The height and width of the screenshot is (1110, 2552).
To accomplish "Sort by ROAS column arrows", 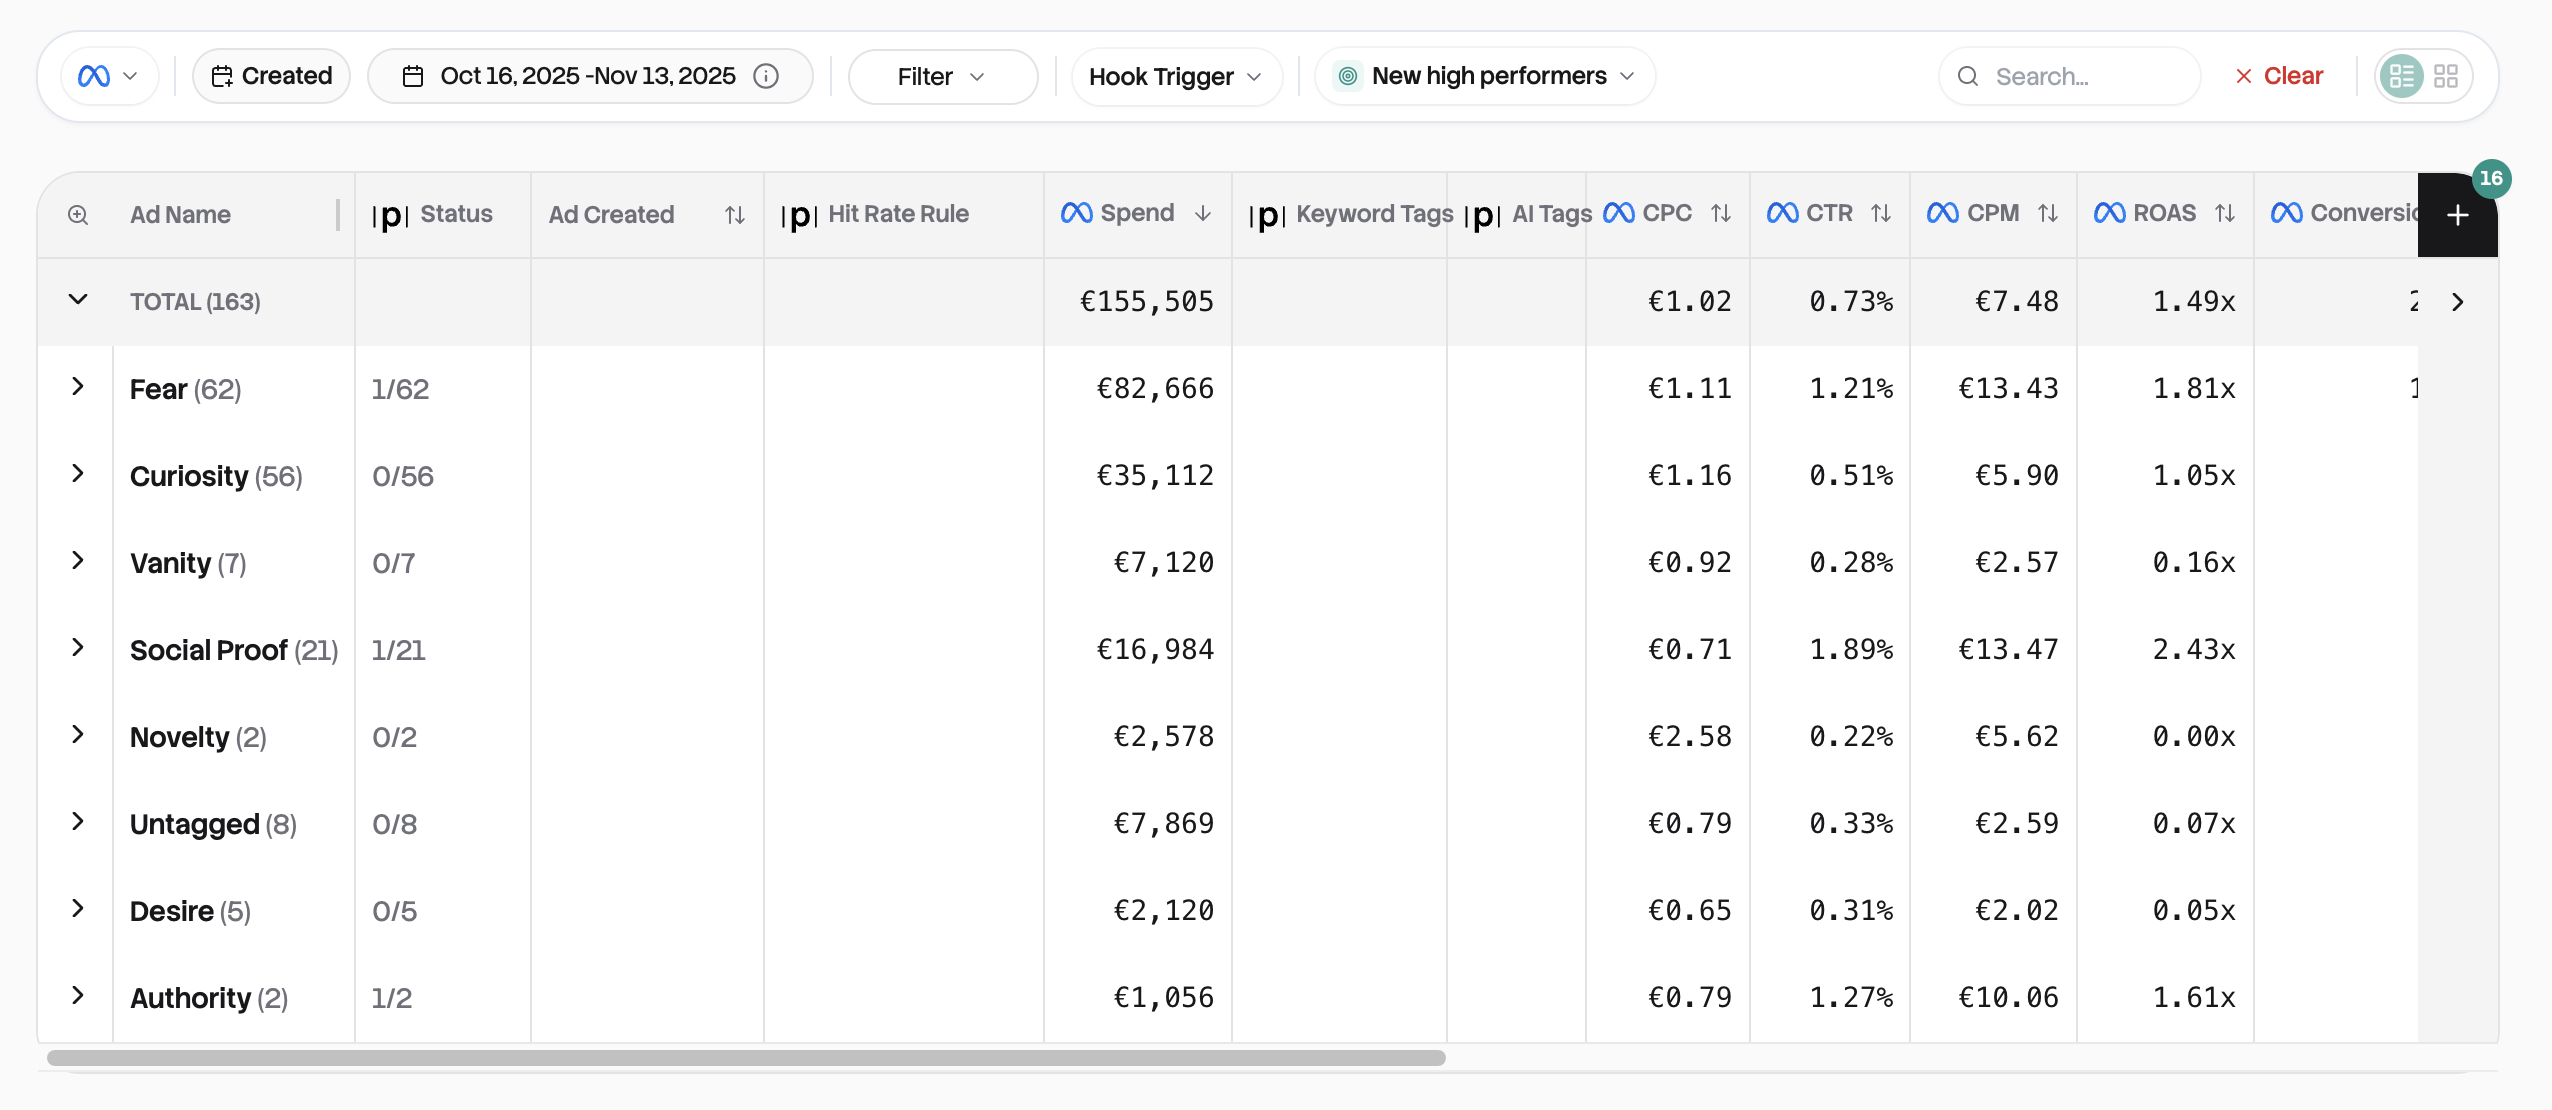I will (2225, 214).
